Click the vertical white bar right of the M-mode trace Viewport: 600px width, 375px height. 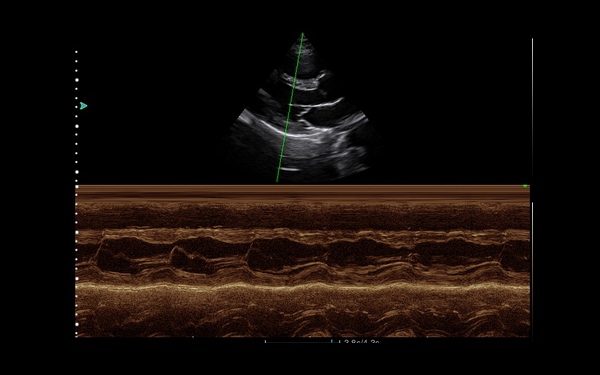532,269
